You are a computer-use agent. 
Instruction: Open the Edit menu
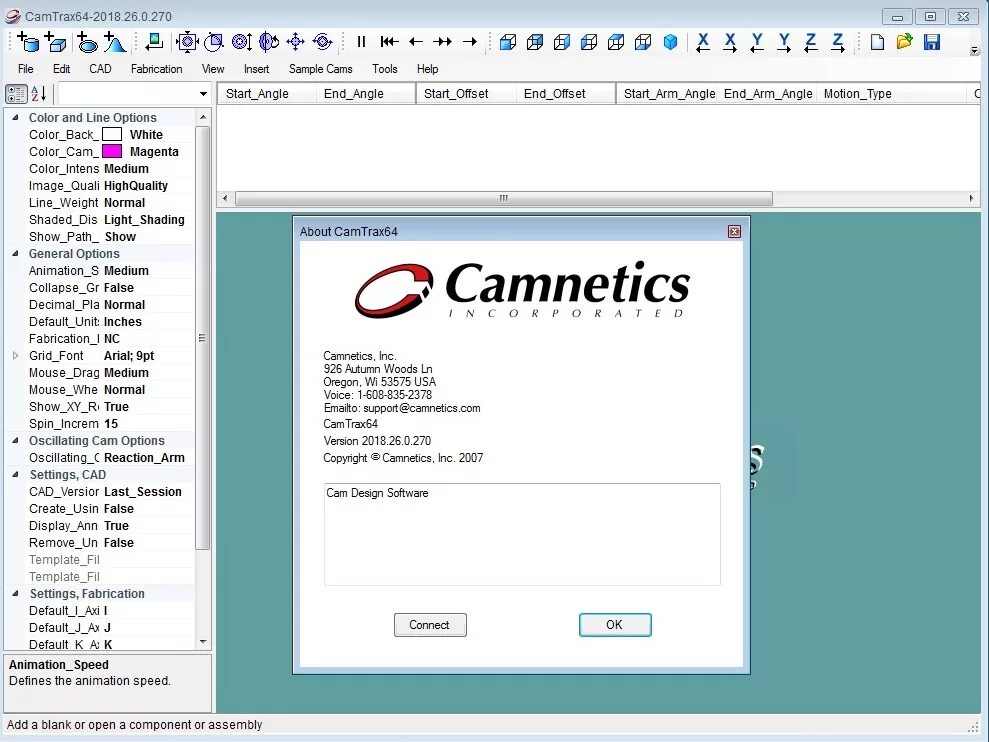point(61,69)
